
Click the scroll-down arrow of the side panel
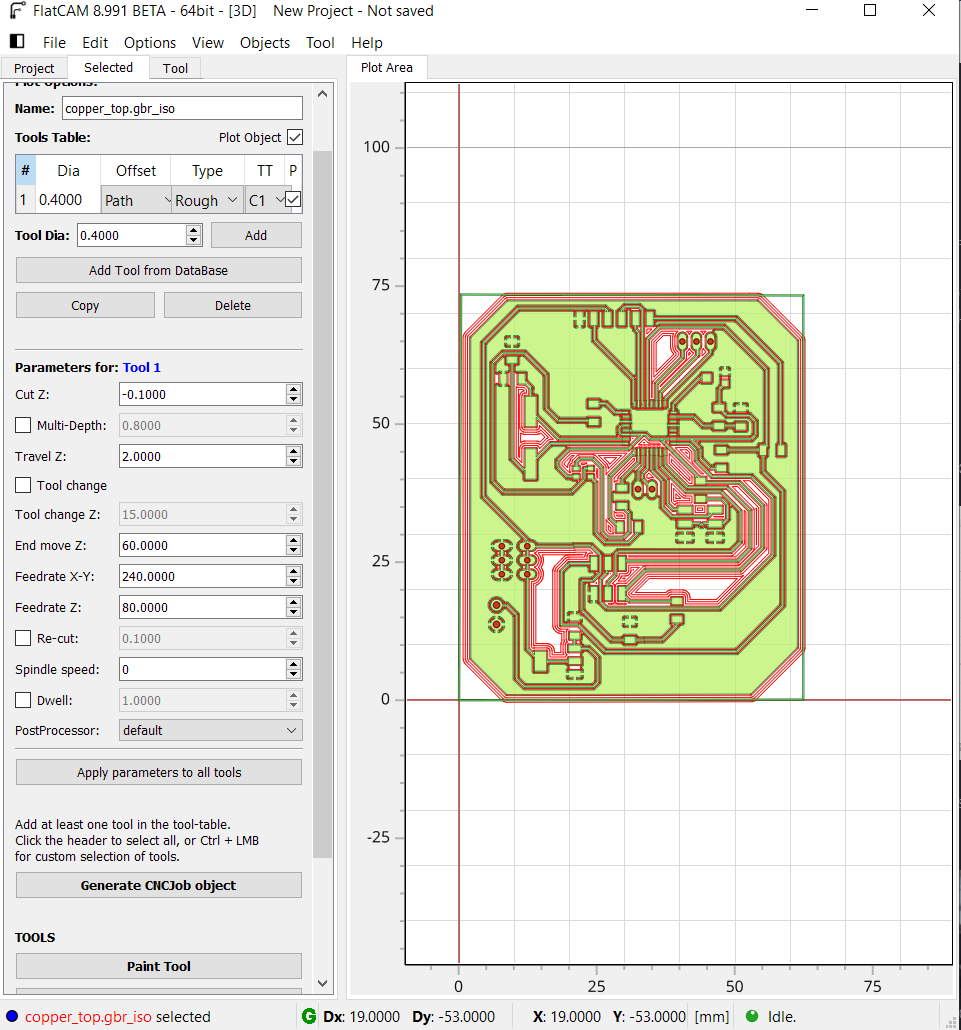click(x=322, y=983)
